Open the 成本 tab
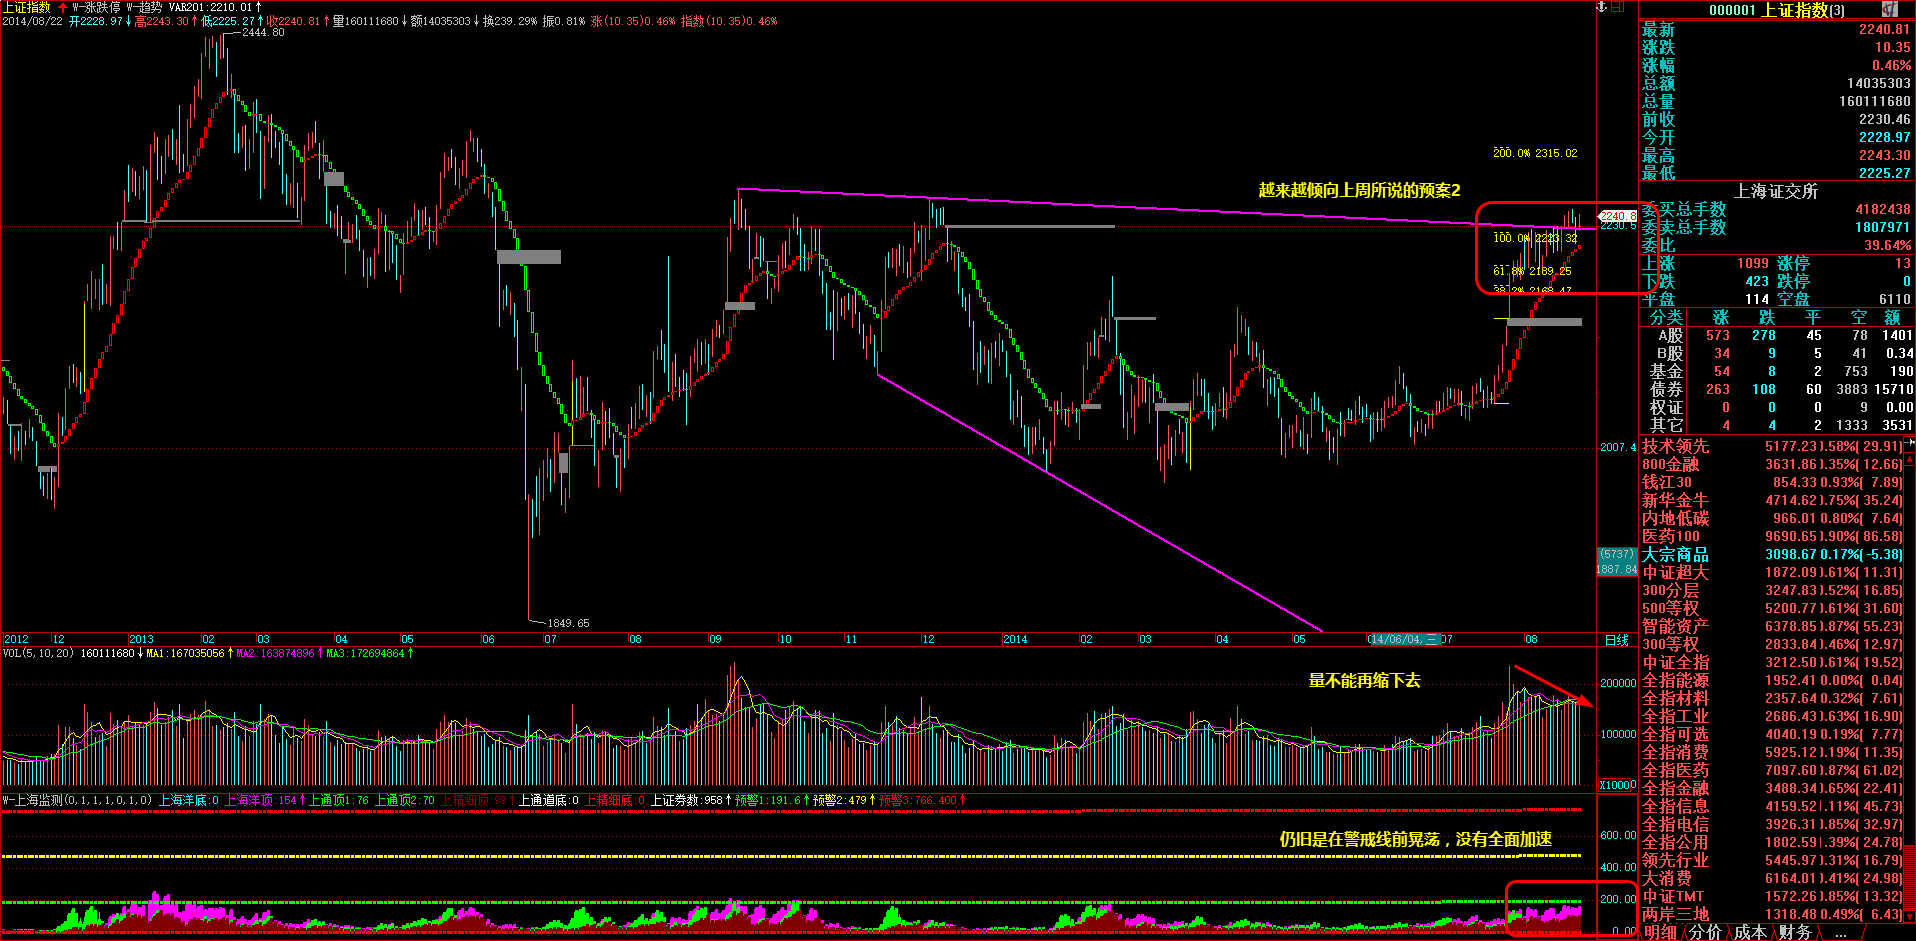The width and height of the screenshot is (1916, 941). pyautogui.click(x=1750, y=932)
